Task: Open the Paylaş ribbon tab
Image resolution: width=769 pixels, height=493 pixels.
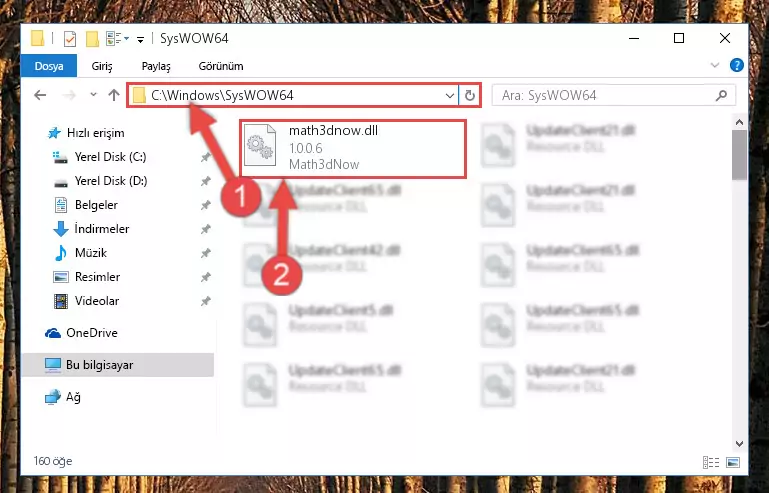Action: [x=156, y=66]
